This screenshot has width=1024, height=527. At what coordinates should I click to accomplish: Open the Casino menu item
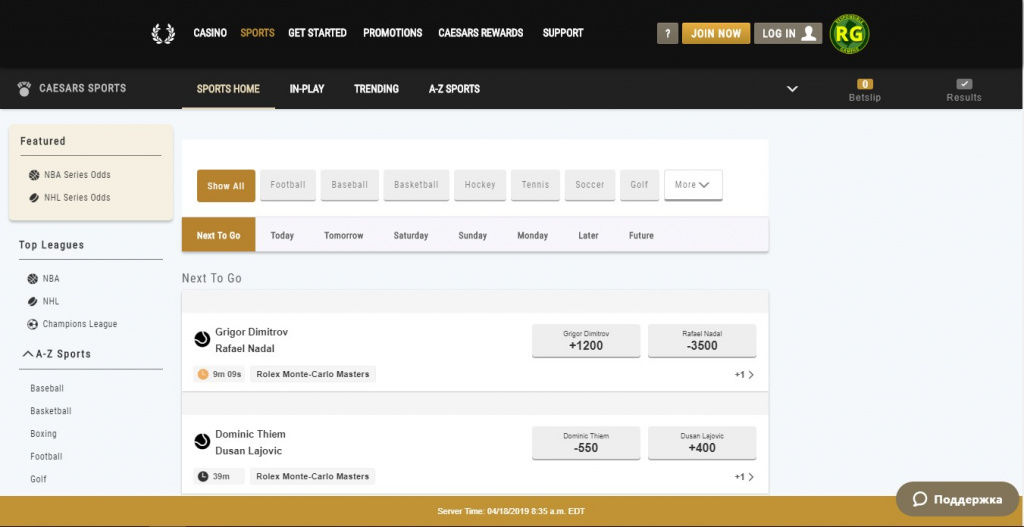pyautogui.click(x=210, y=33)
